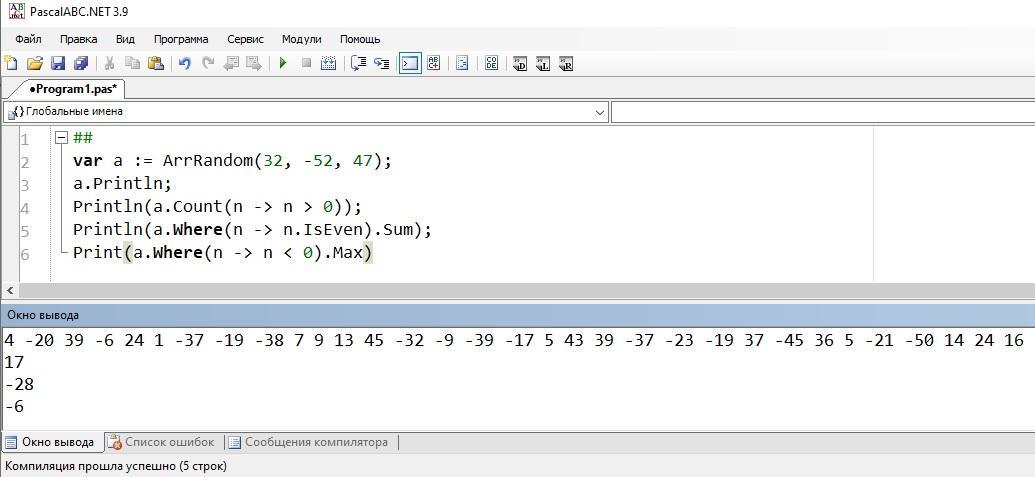
Task: Open the Вид menu
Action: (x=125, y=39)
